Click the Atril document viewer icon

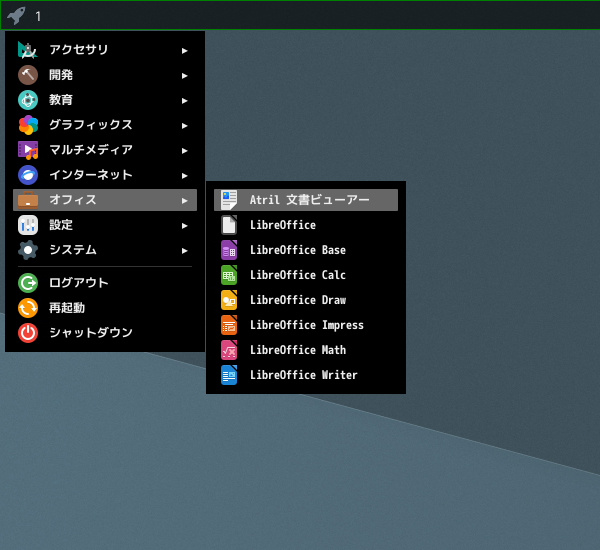coord(229,200)
